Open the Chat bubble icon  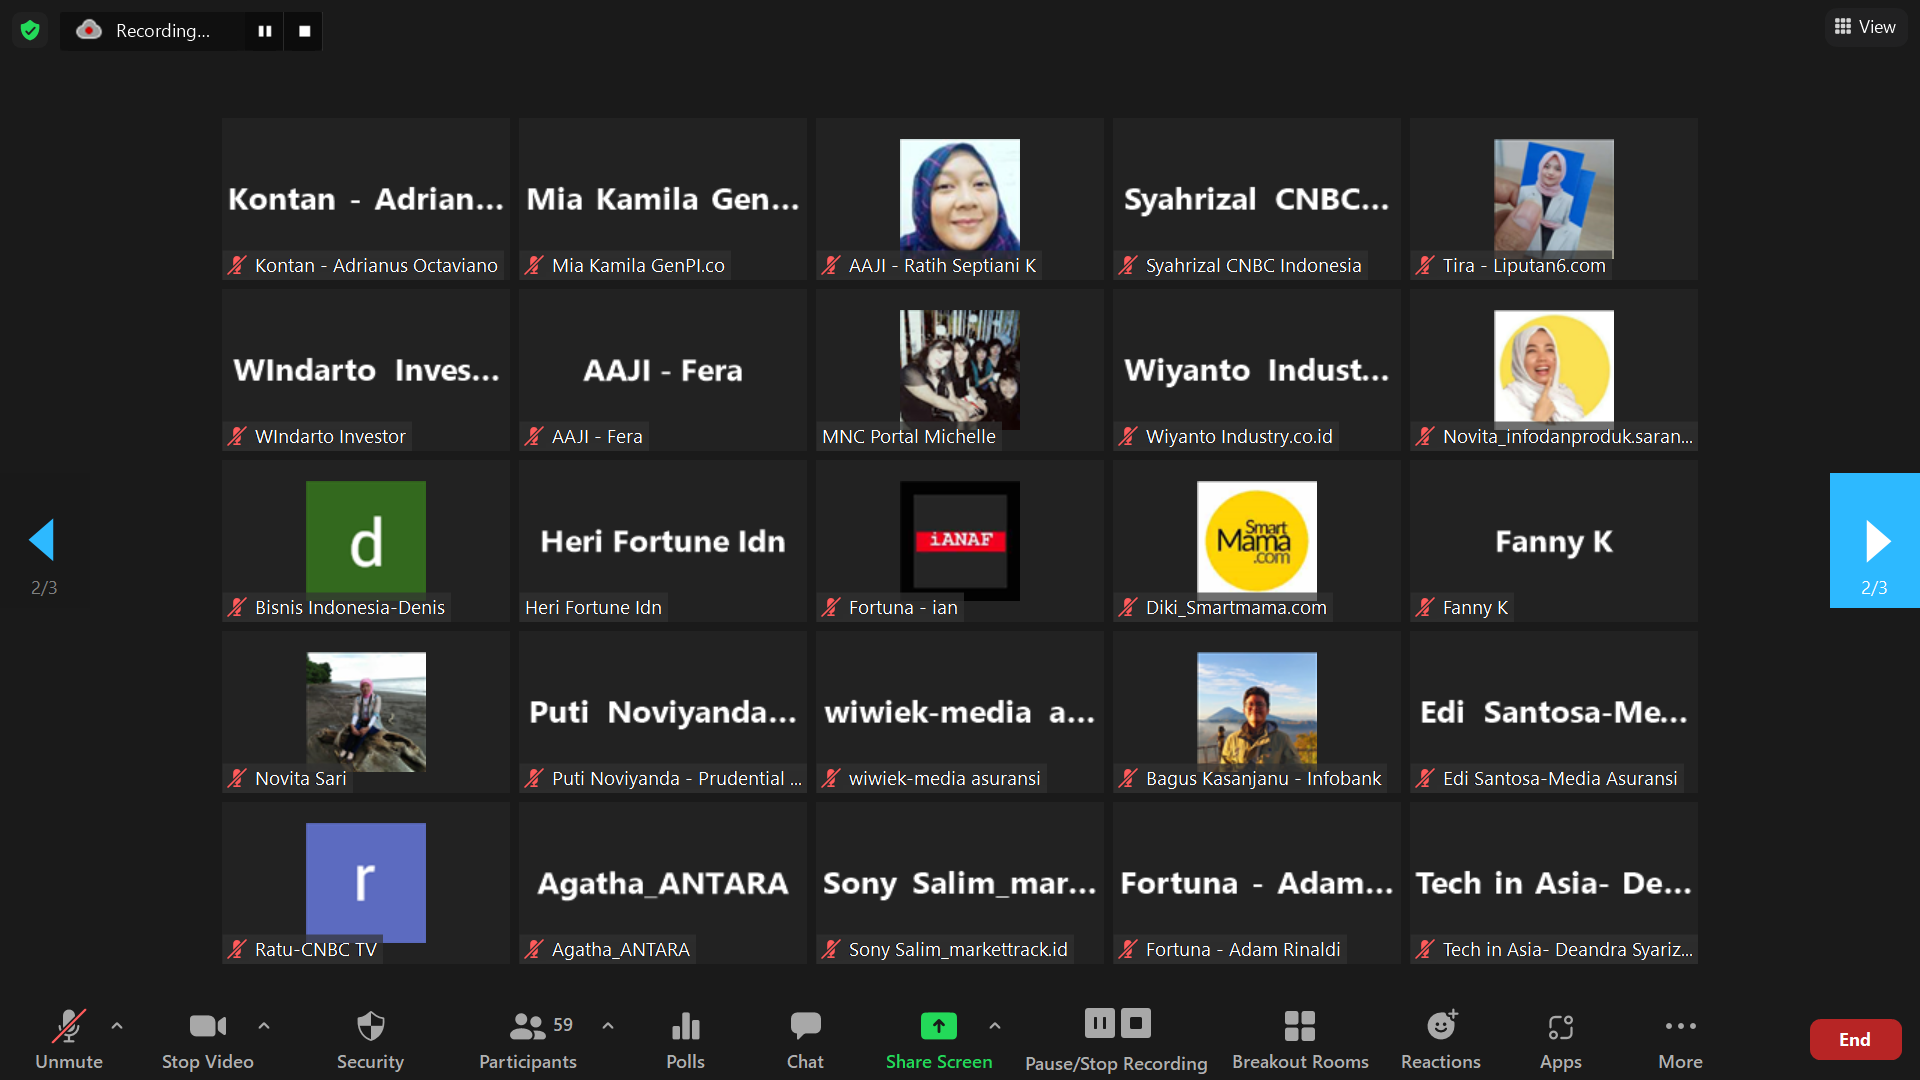pos(805,1026)
